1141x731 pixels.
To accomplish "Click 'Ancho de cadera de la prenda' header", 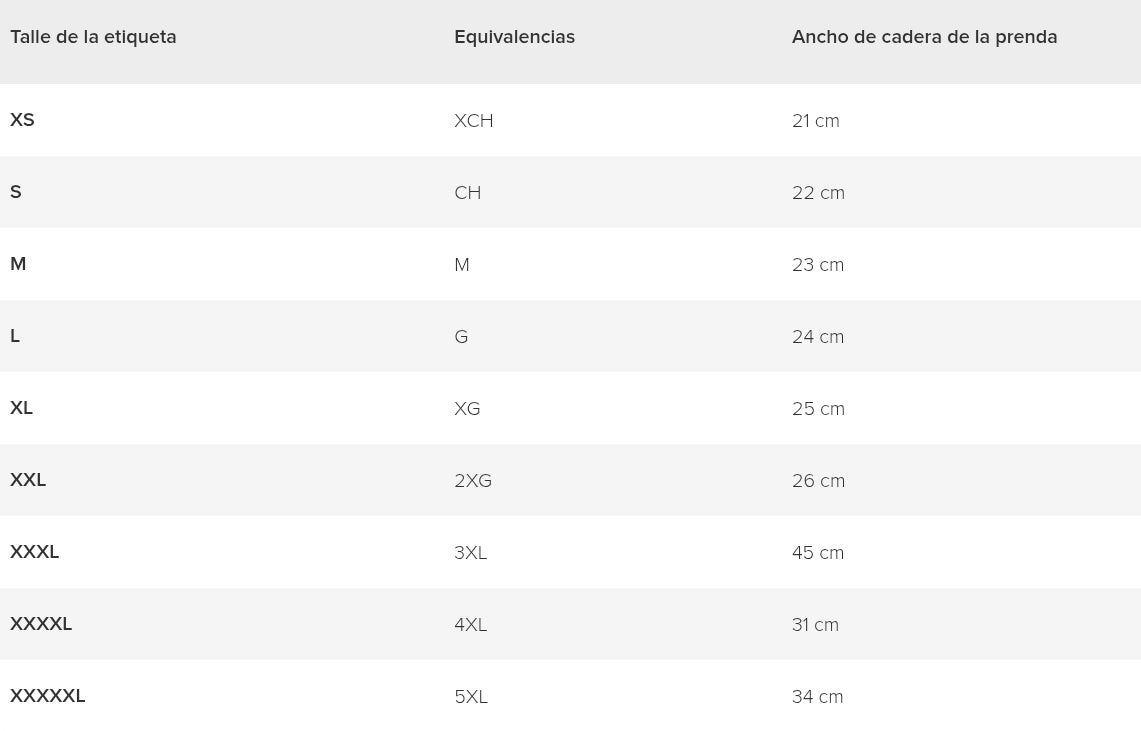I will tap(924, 37).
